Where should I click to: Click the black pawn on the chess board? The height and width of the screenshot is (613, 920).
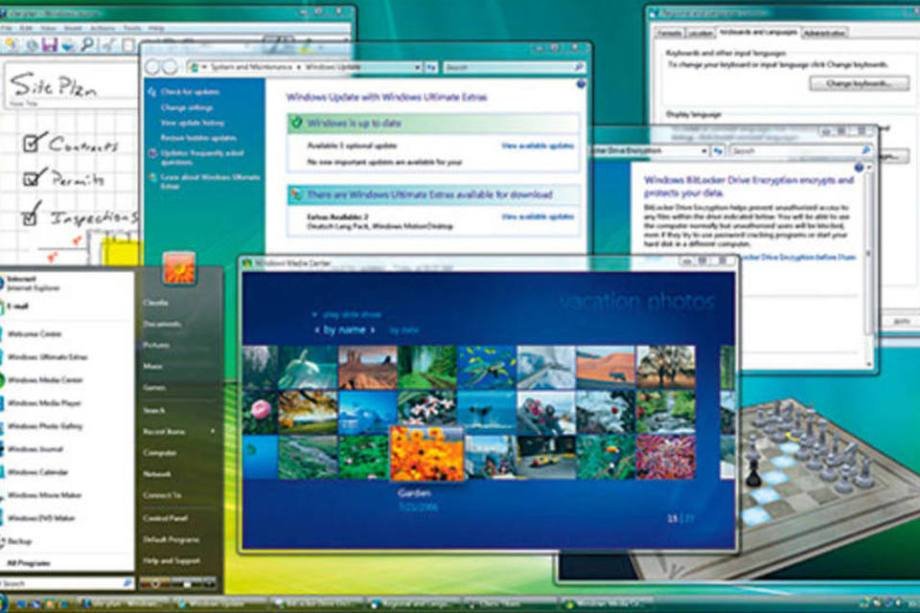753,473
